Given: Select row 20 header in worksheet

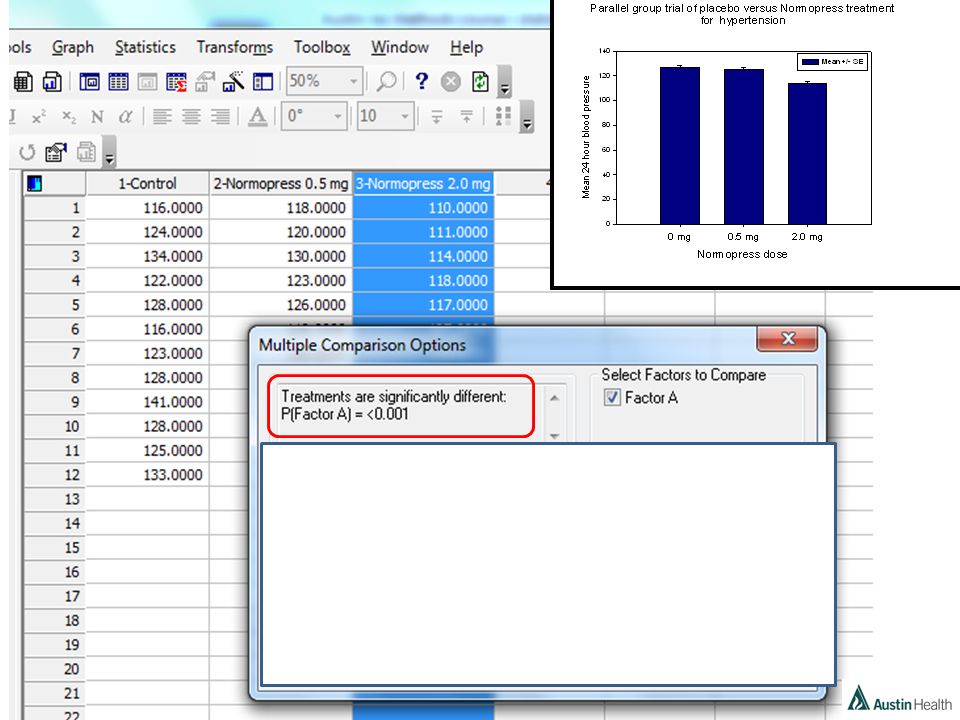Looking at the screenshot, I should click(54, 669).
